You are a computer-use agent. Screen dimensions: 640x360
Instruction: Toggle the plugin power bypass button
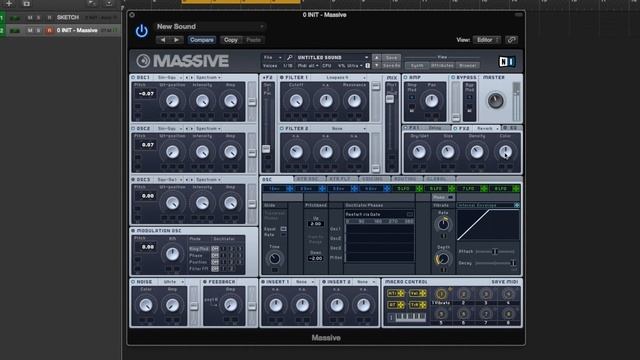142,31
